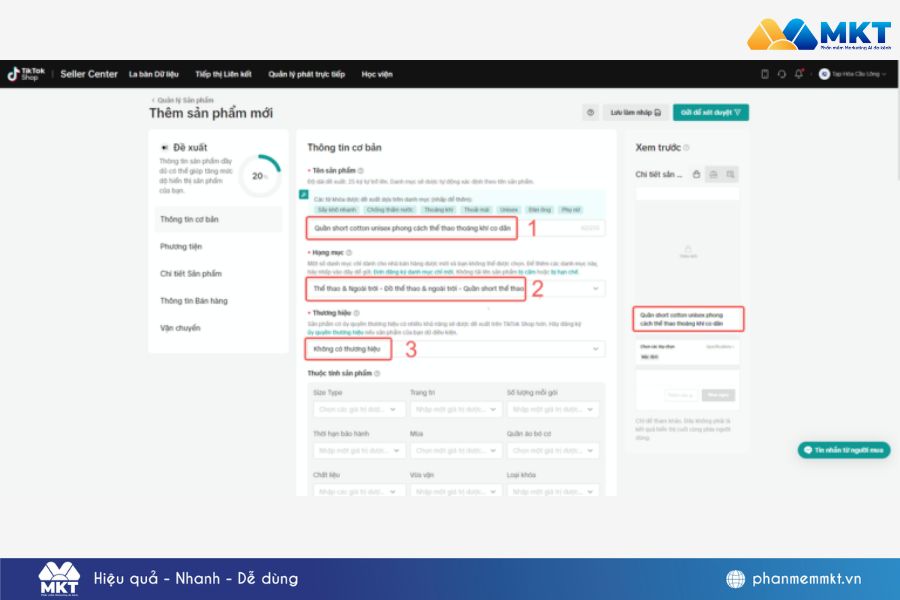Add the Phụ nữ keyword tag
Screen dimensions: 900x600
click(x=571, y=210)
